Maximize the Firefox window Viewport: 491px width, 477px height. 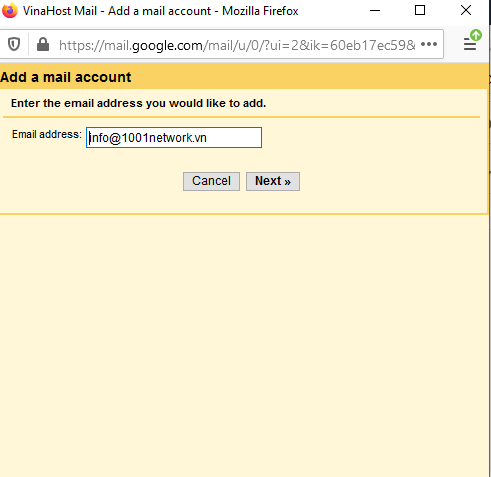pos(420,11)
